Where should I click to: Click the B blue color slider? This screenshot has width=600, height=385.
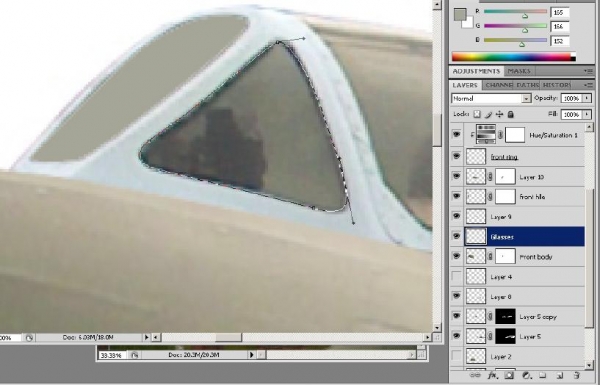(515, 40)
